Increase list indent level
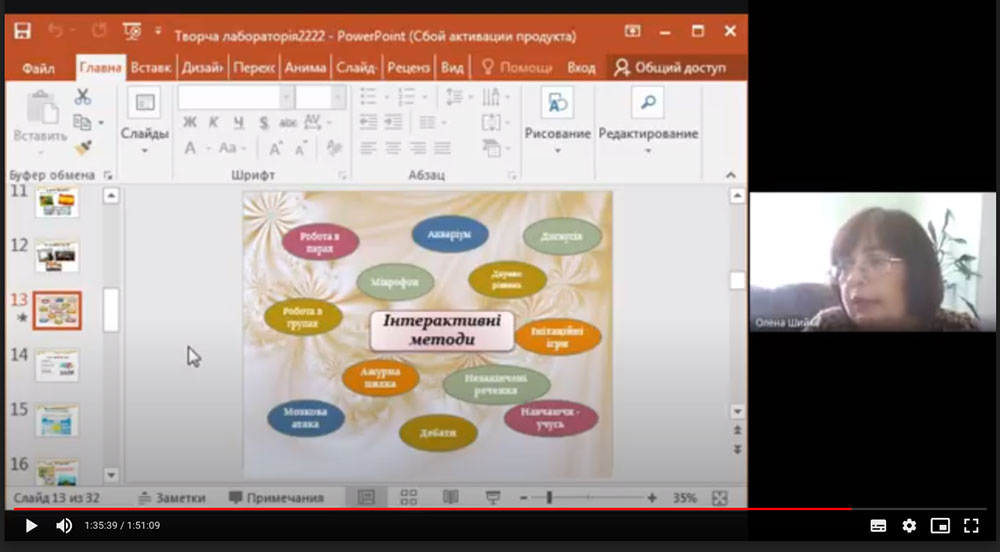 (393, 122)
